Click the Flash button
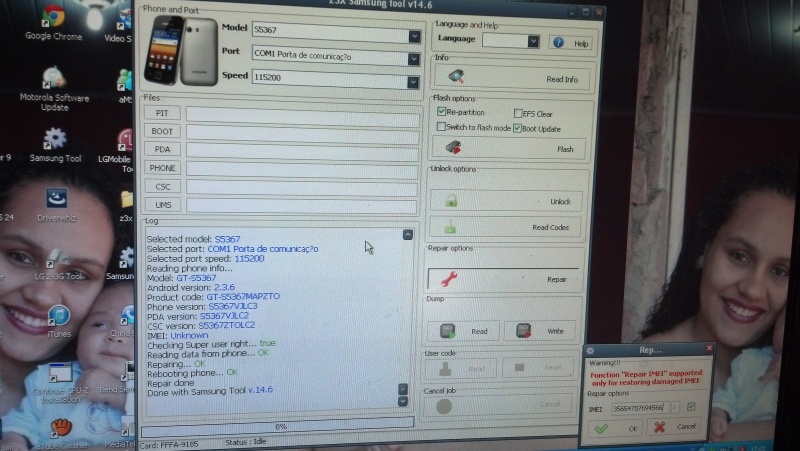The height and width of the screenshot is (451, 800). pos(509,148)
